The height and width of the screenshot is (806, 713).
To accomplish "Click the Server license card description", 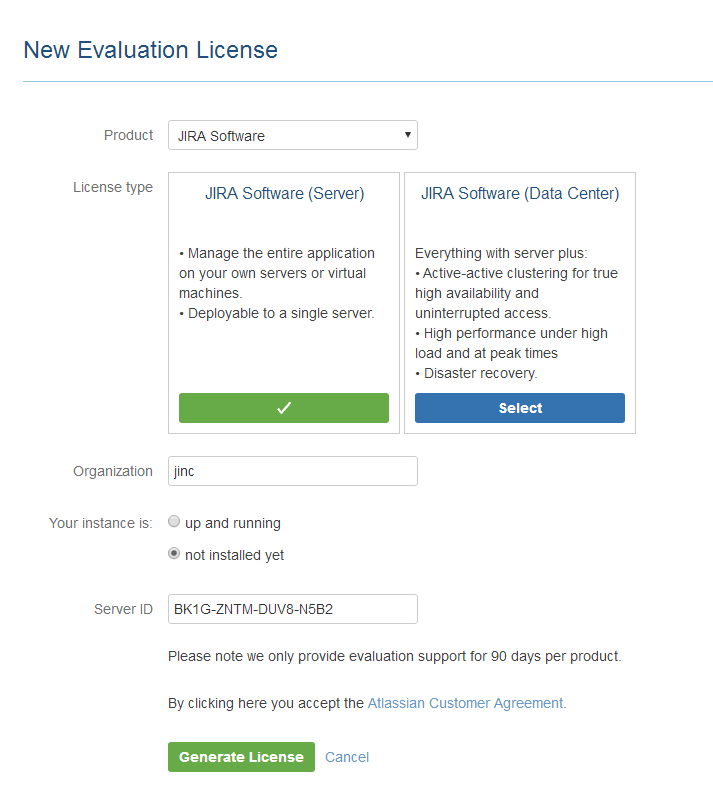I will (277, 283).
